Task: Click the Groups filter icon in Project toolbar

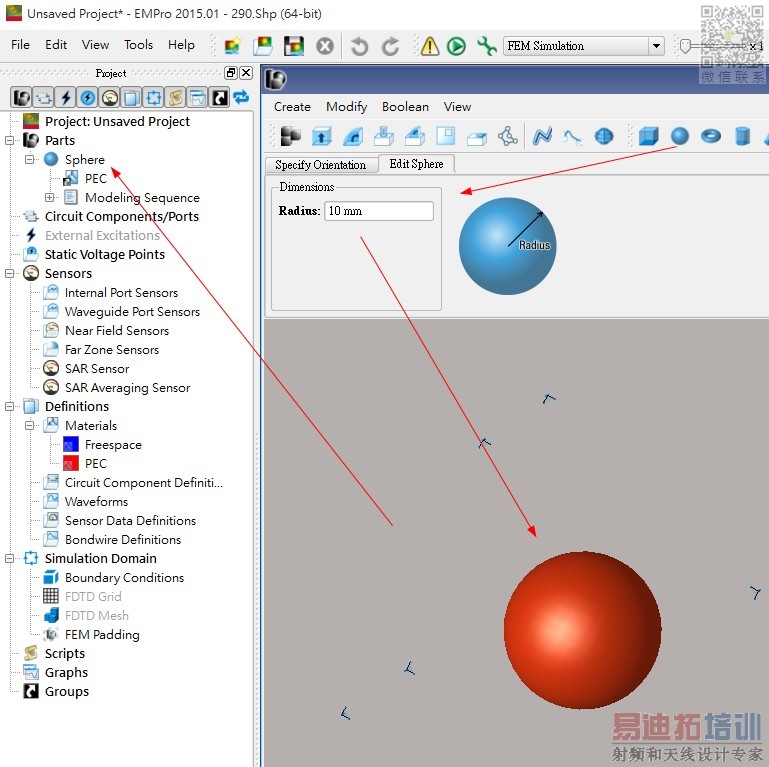Action: coord(220,98)
